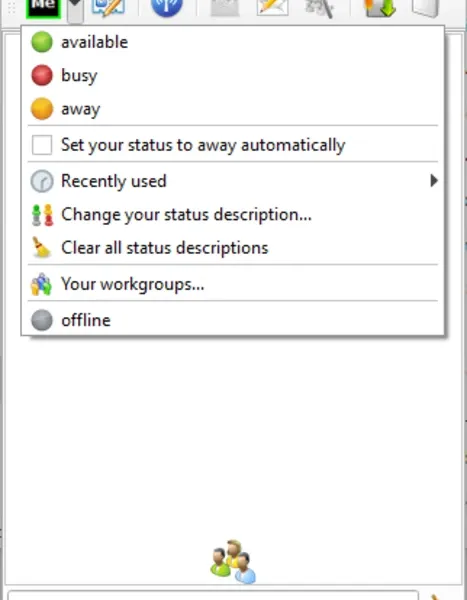
Task: Expand the Recently used submenu arrow
Action: click(433, 181)
